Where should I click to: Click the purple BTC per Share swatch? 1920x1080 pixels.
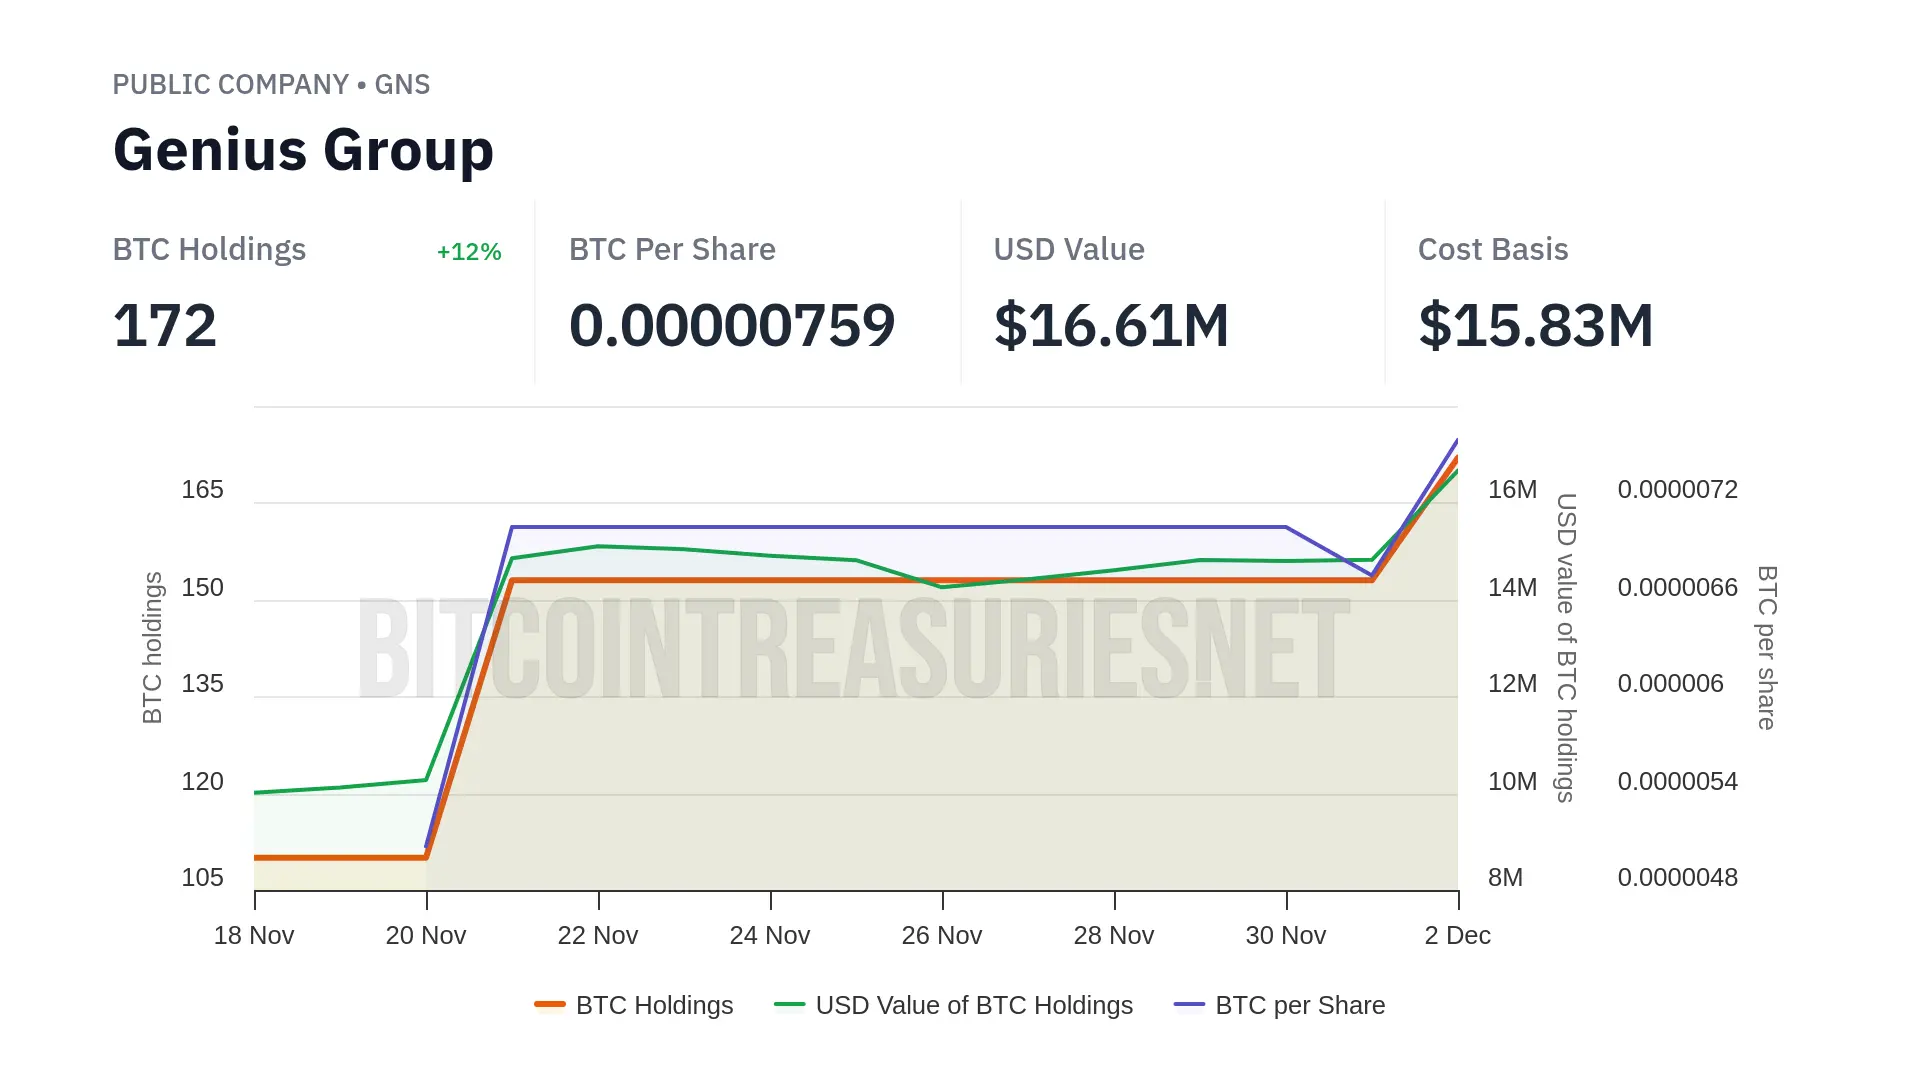click(1189, 1004)
